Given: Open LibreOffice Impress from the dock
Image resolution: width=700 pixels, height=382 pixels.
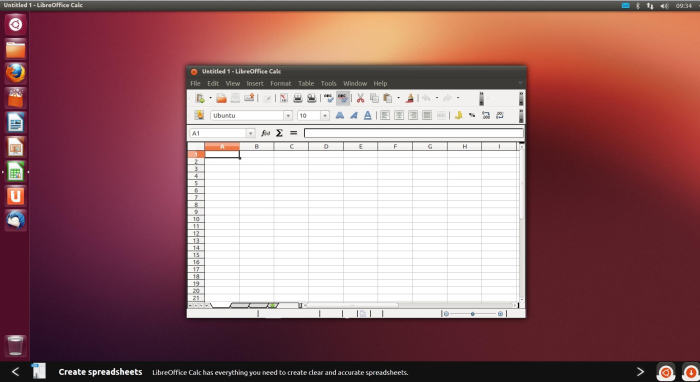Looking at the screenshot, I should [x=16, y=147].
